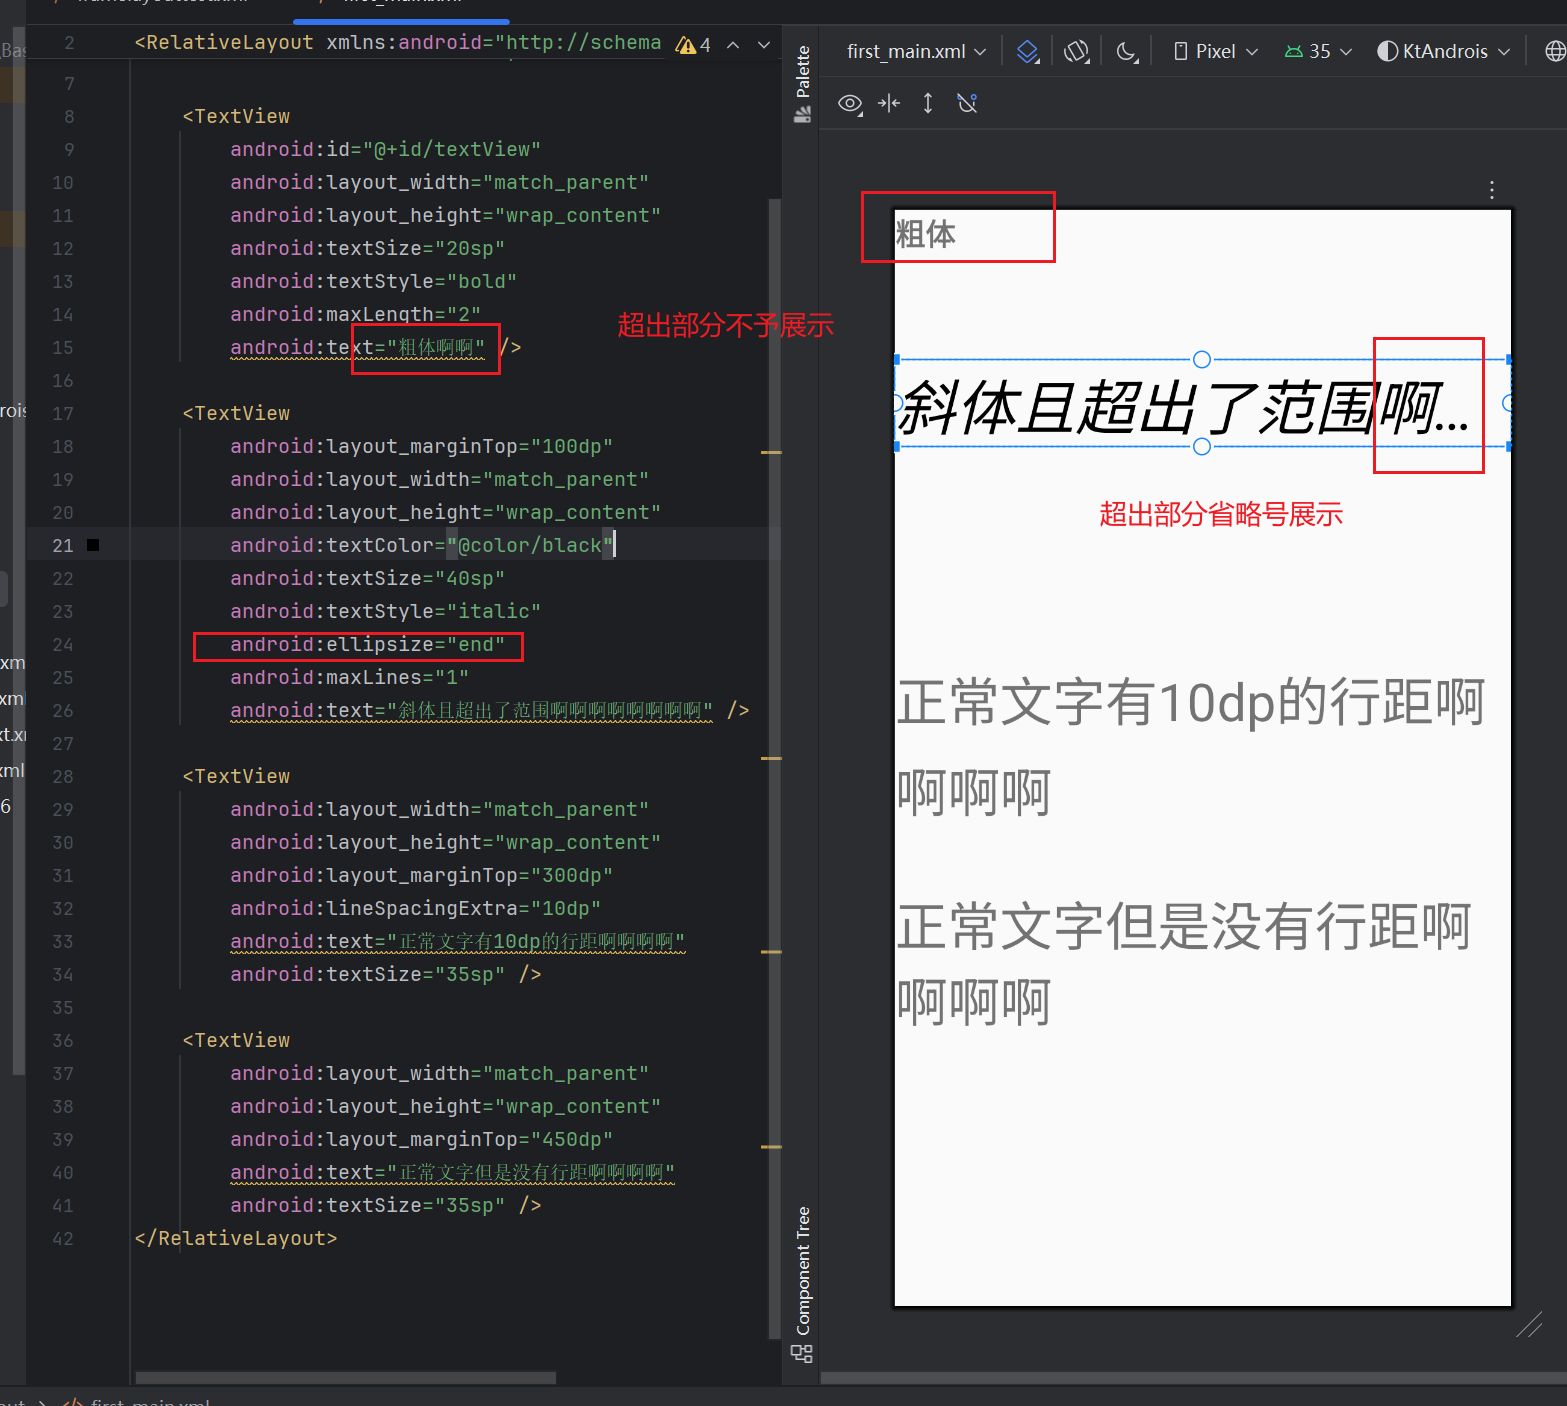Click line number 33 in the gutter
The width and height of the screenshot is (1567, 1406).
click(63, 942)
